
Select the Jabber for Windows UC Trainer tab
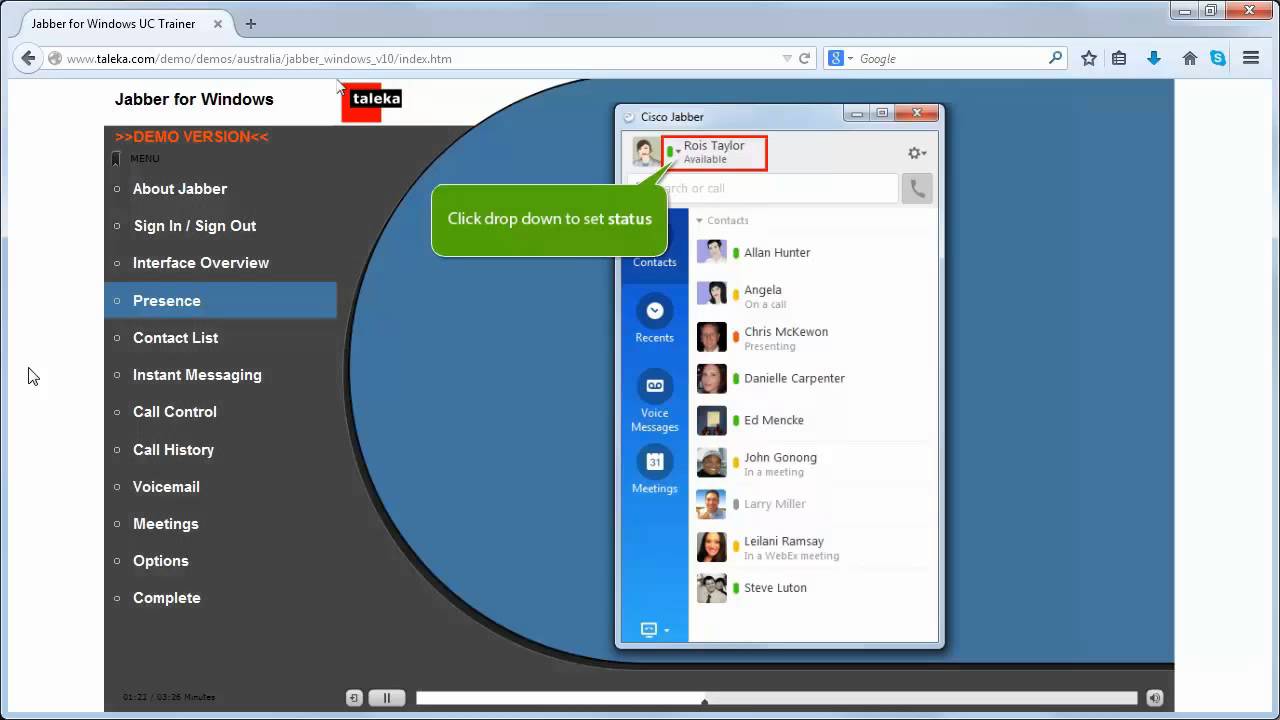tap(122, 24)
